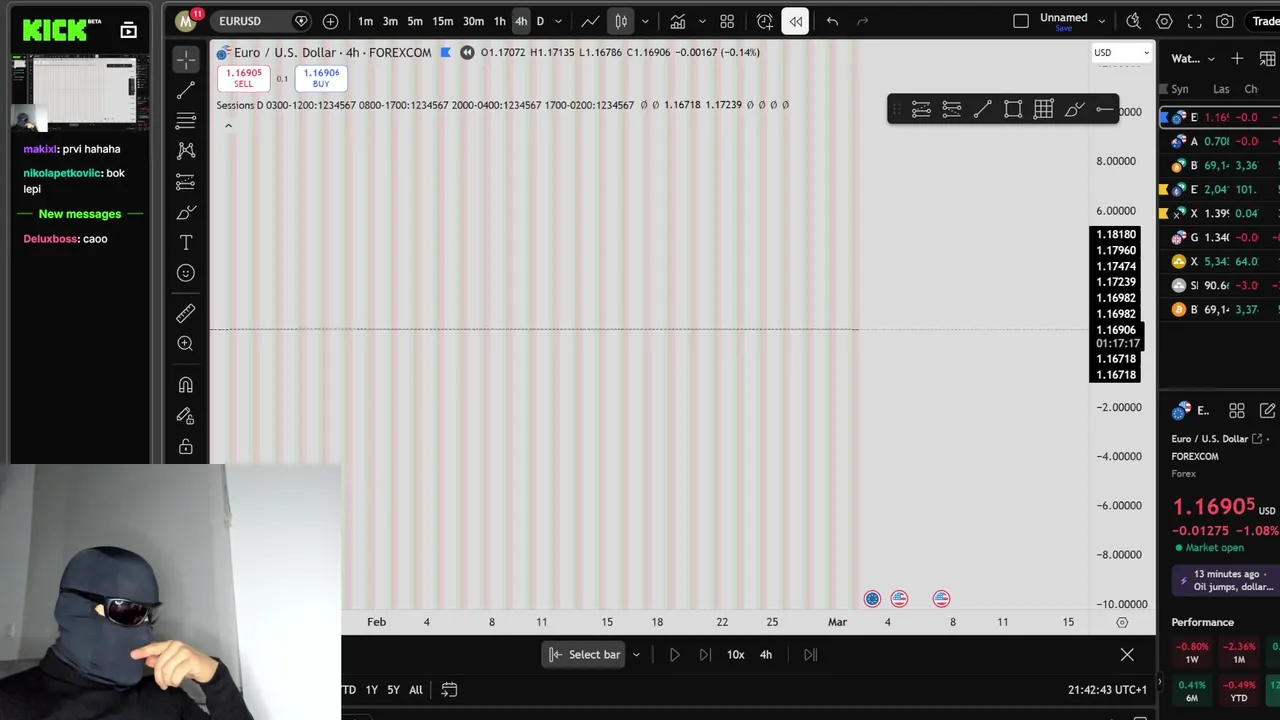Select the candlestick chart style
Image resolution: width=1280 pixels, height=720 pixels.
[621, 21]
